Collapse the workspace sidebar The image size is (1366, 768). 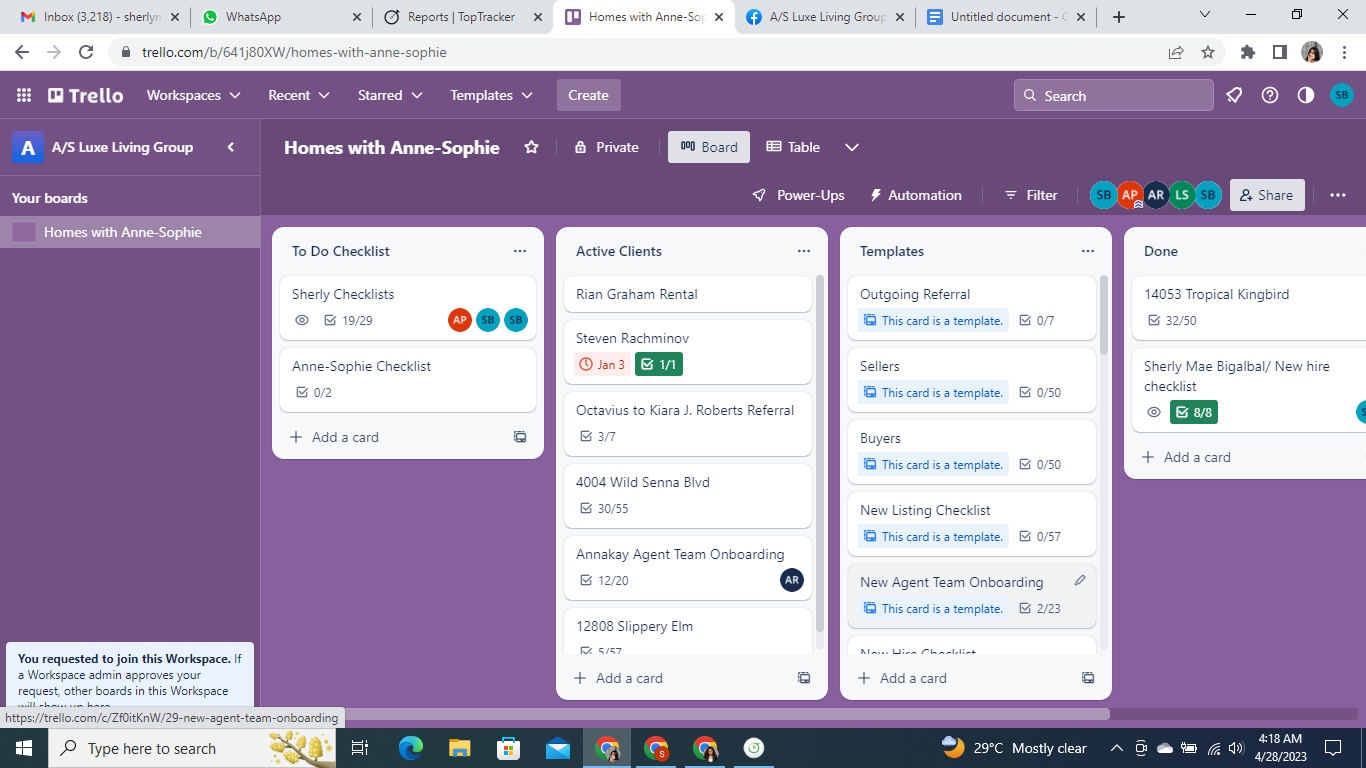[x=231, y=147]
